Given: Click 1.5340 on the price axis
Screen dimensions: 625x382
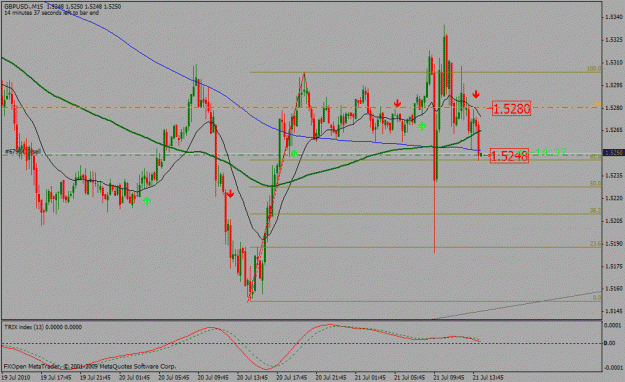Looking at the screenshot, I should [x=614, y=17].
